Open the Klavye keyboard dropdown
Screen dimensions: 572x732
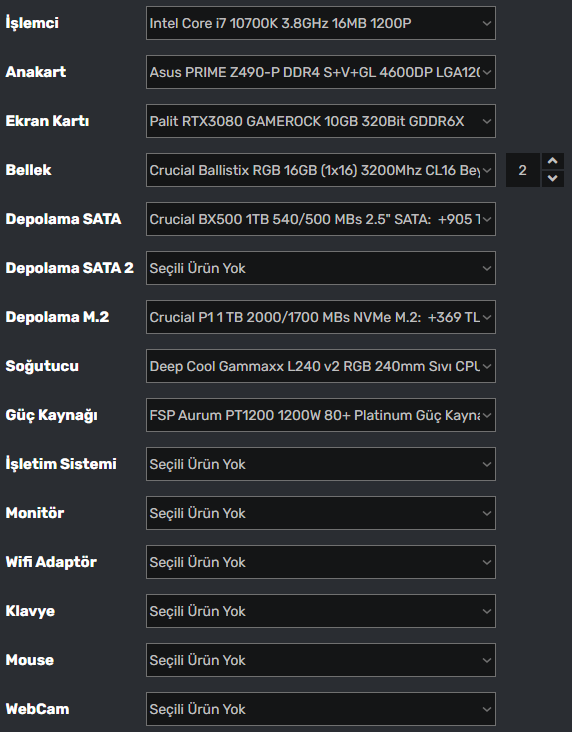coord(321,612)
